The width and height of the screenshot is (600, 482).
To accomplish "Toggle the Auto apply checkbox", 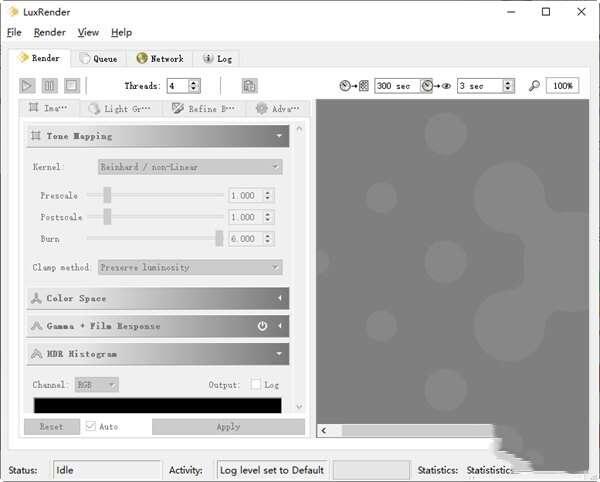I will point(91,426).
